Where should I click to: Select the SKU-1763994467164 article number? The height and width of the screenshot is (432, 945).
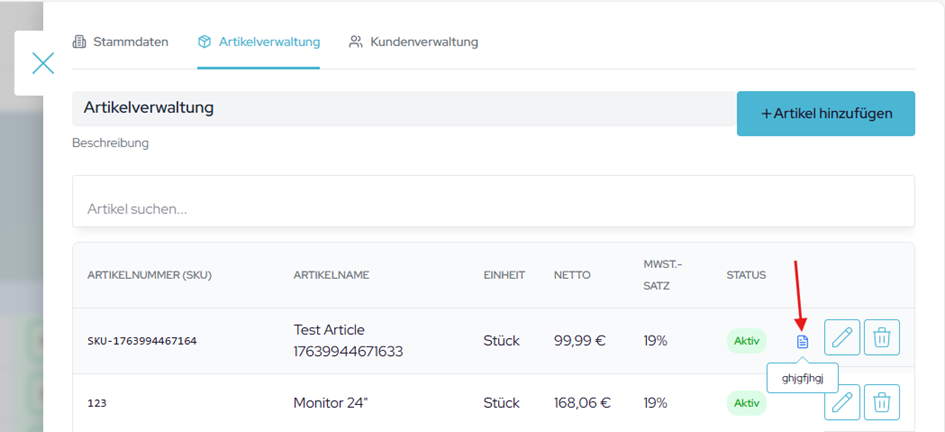[x=142, y=341]
